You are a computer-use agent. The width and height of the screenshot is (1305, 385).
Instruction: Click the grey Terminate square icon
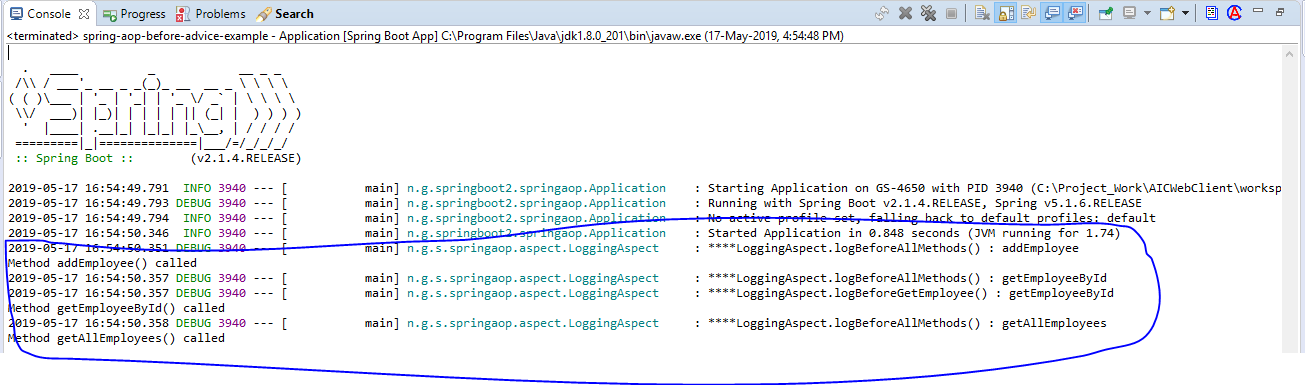click(x=951, y=13)
